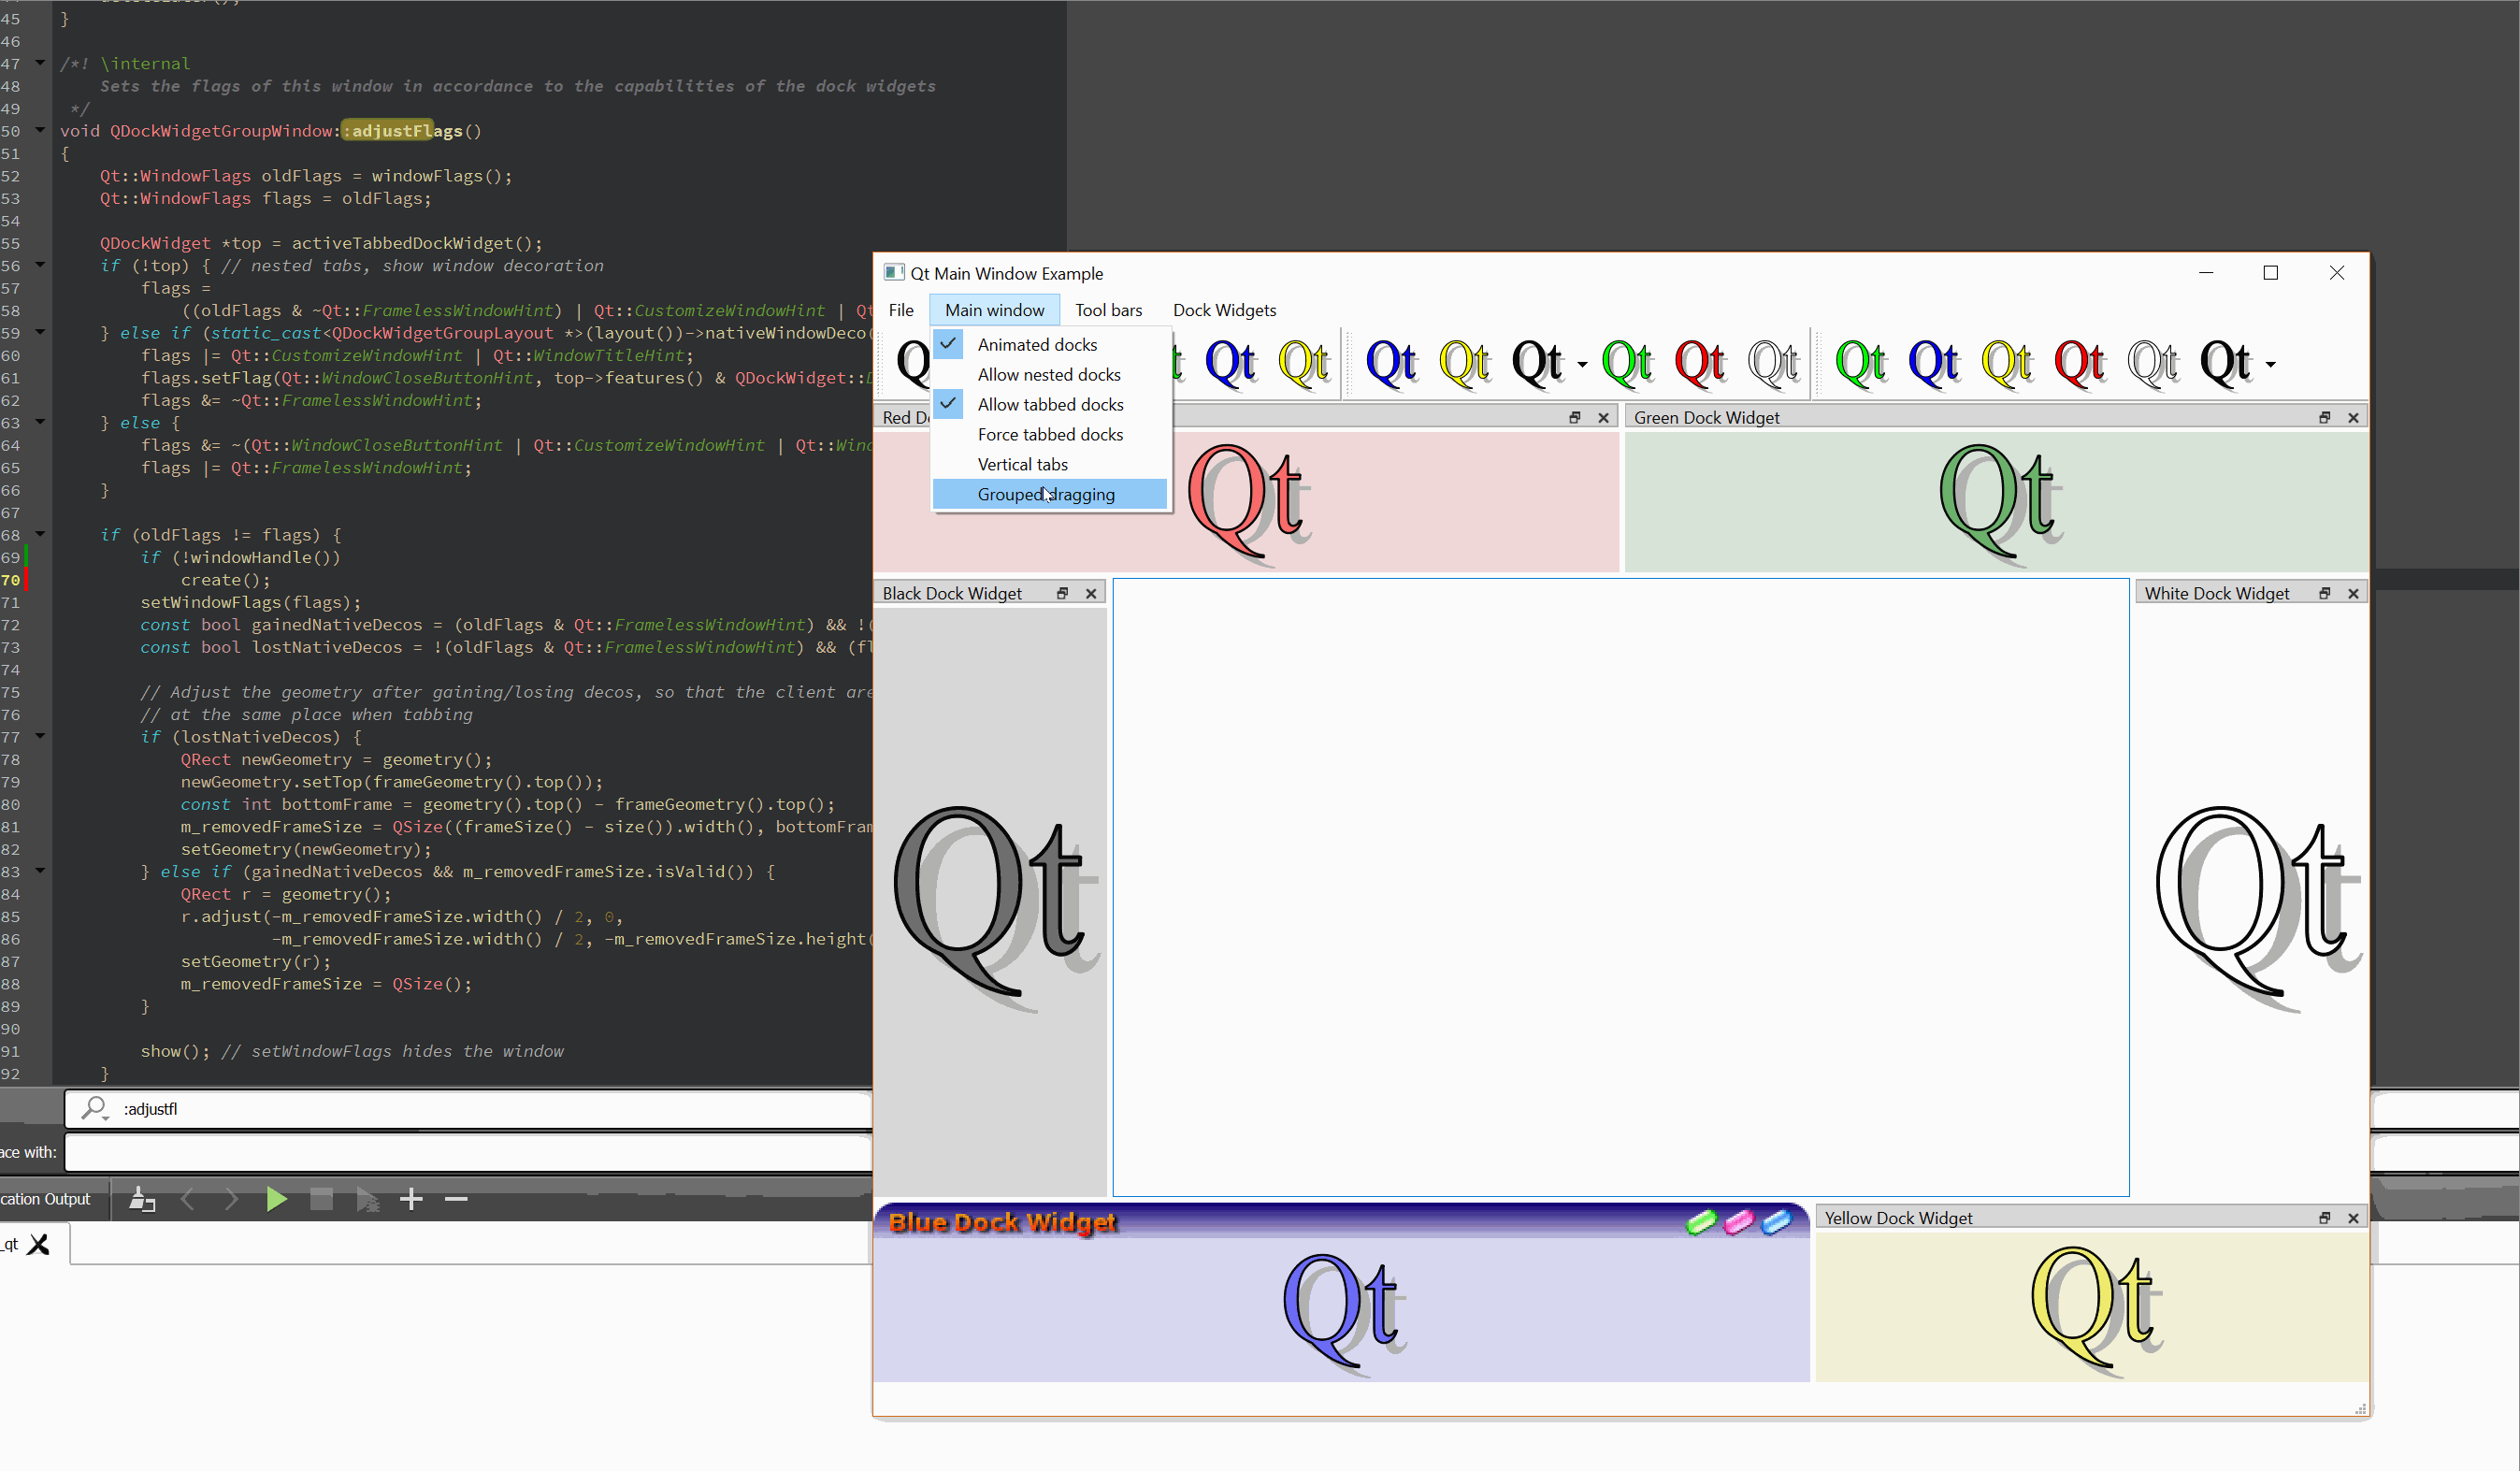The height and width of the screenshot is (1471, 2520).
Task: Open search options magnifier dropdown in find bar
Action: [x=95, y=1109]
